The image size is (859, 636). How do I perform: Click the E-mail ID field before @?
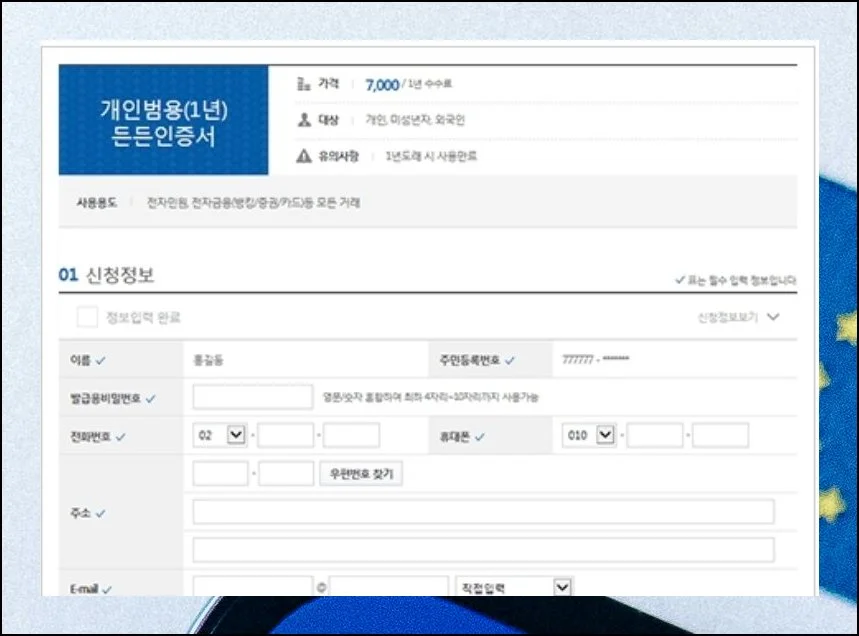(x=253, y=586)
